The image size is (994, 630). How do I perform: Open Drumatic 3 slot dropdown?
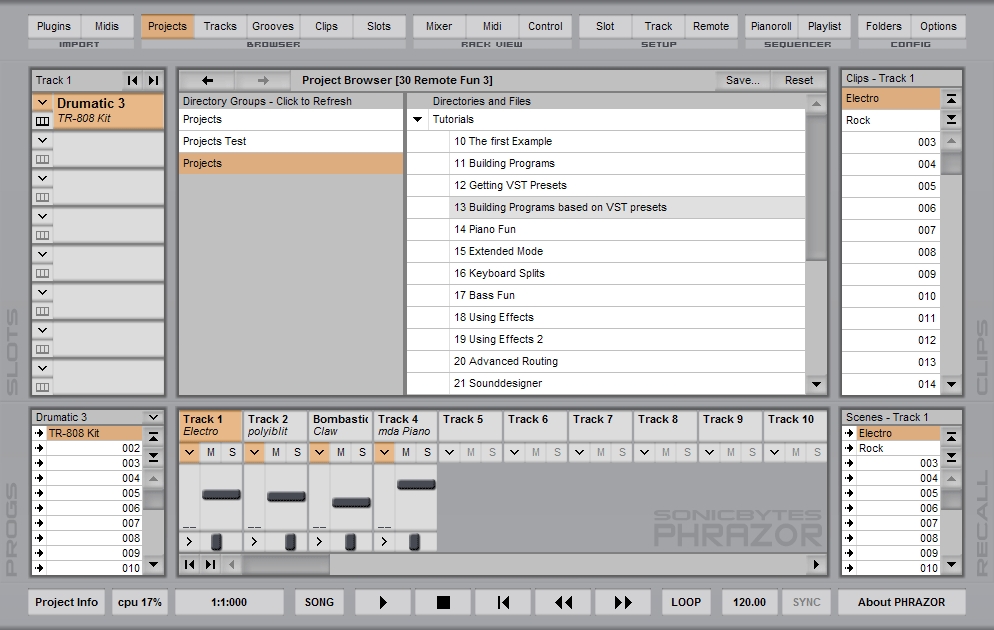[42, 103]
